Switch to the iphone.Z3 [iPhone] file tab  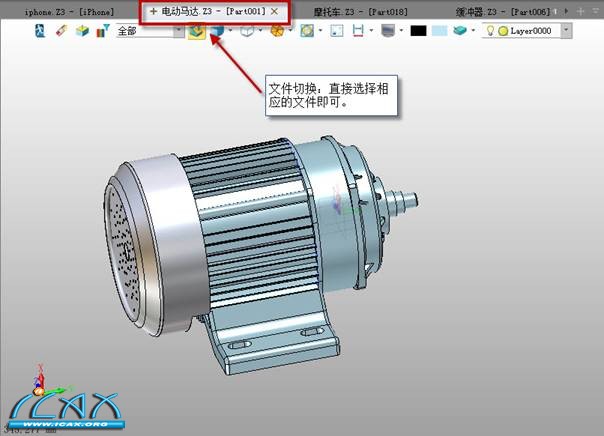click(69, 12)
